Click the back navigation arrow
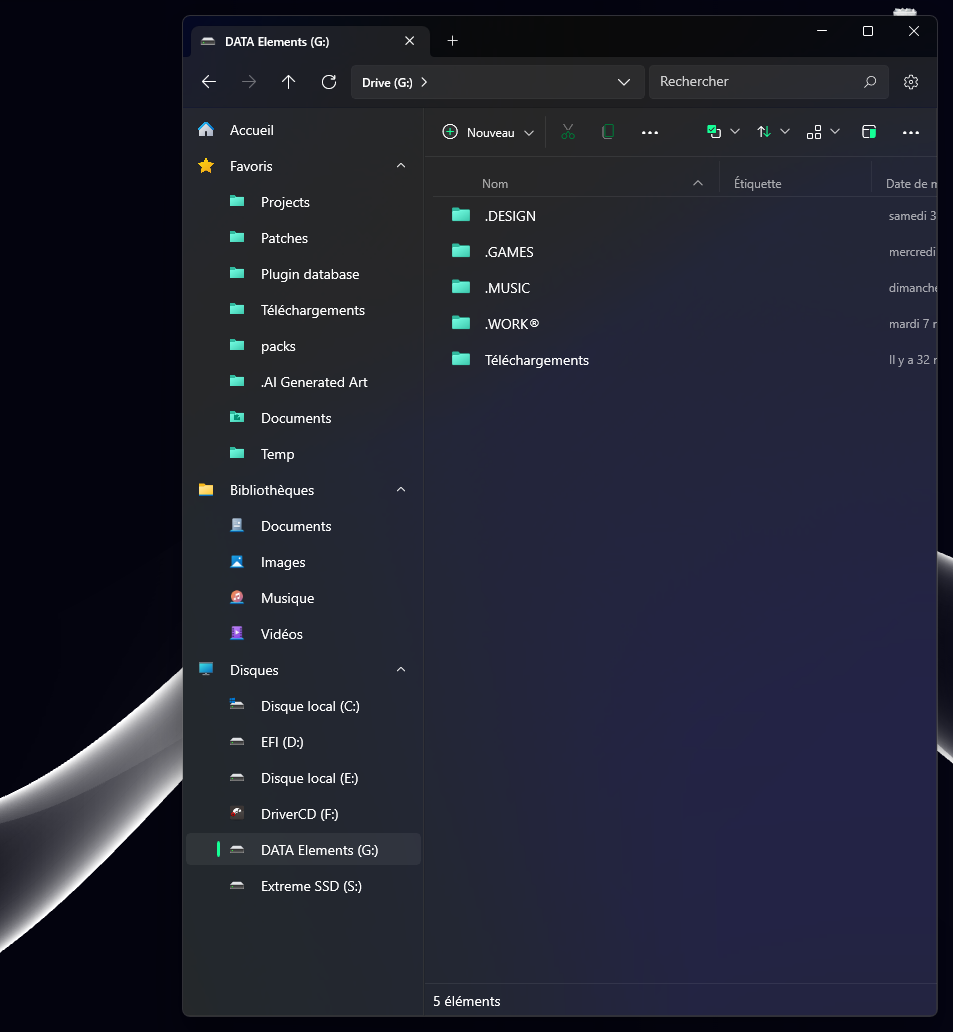This screenshot has height=1032, width=953. (x=208, y=81)
